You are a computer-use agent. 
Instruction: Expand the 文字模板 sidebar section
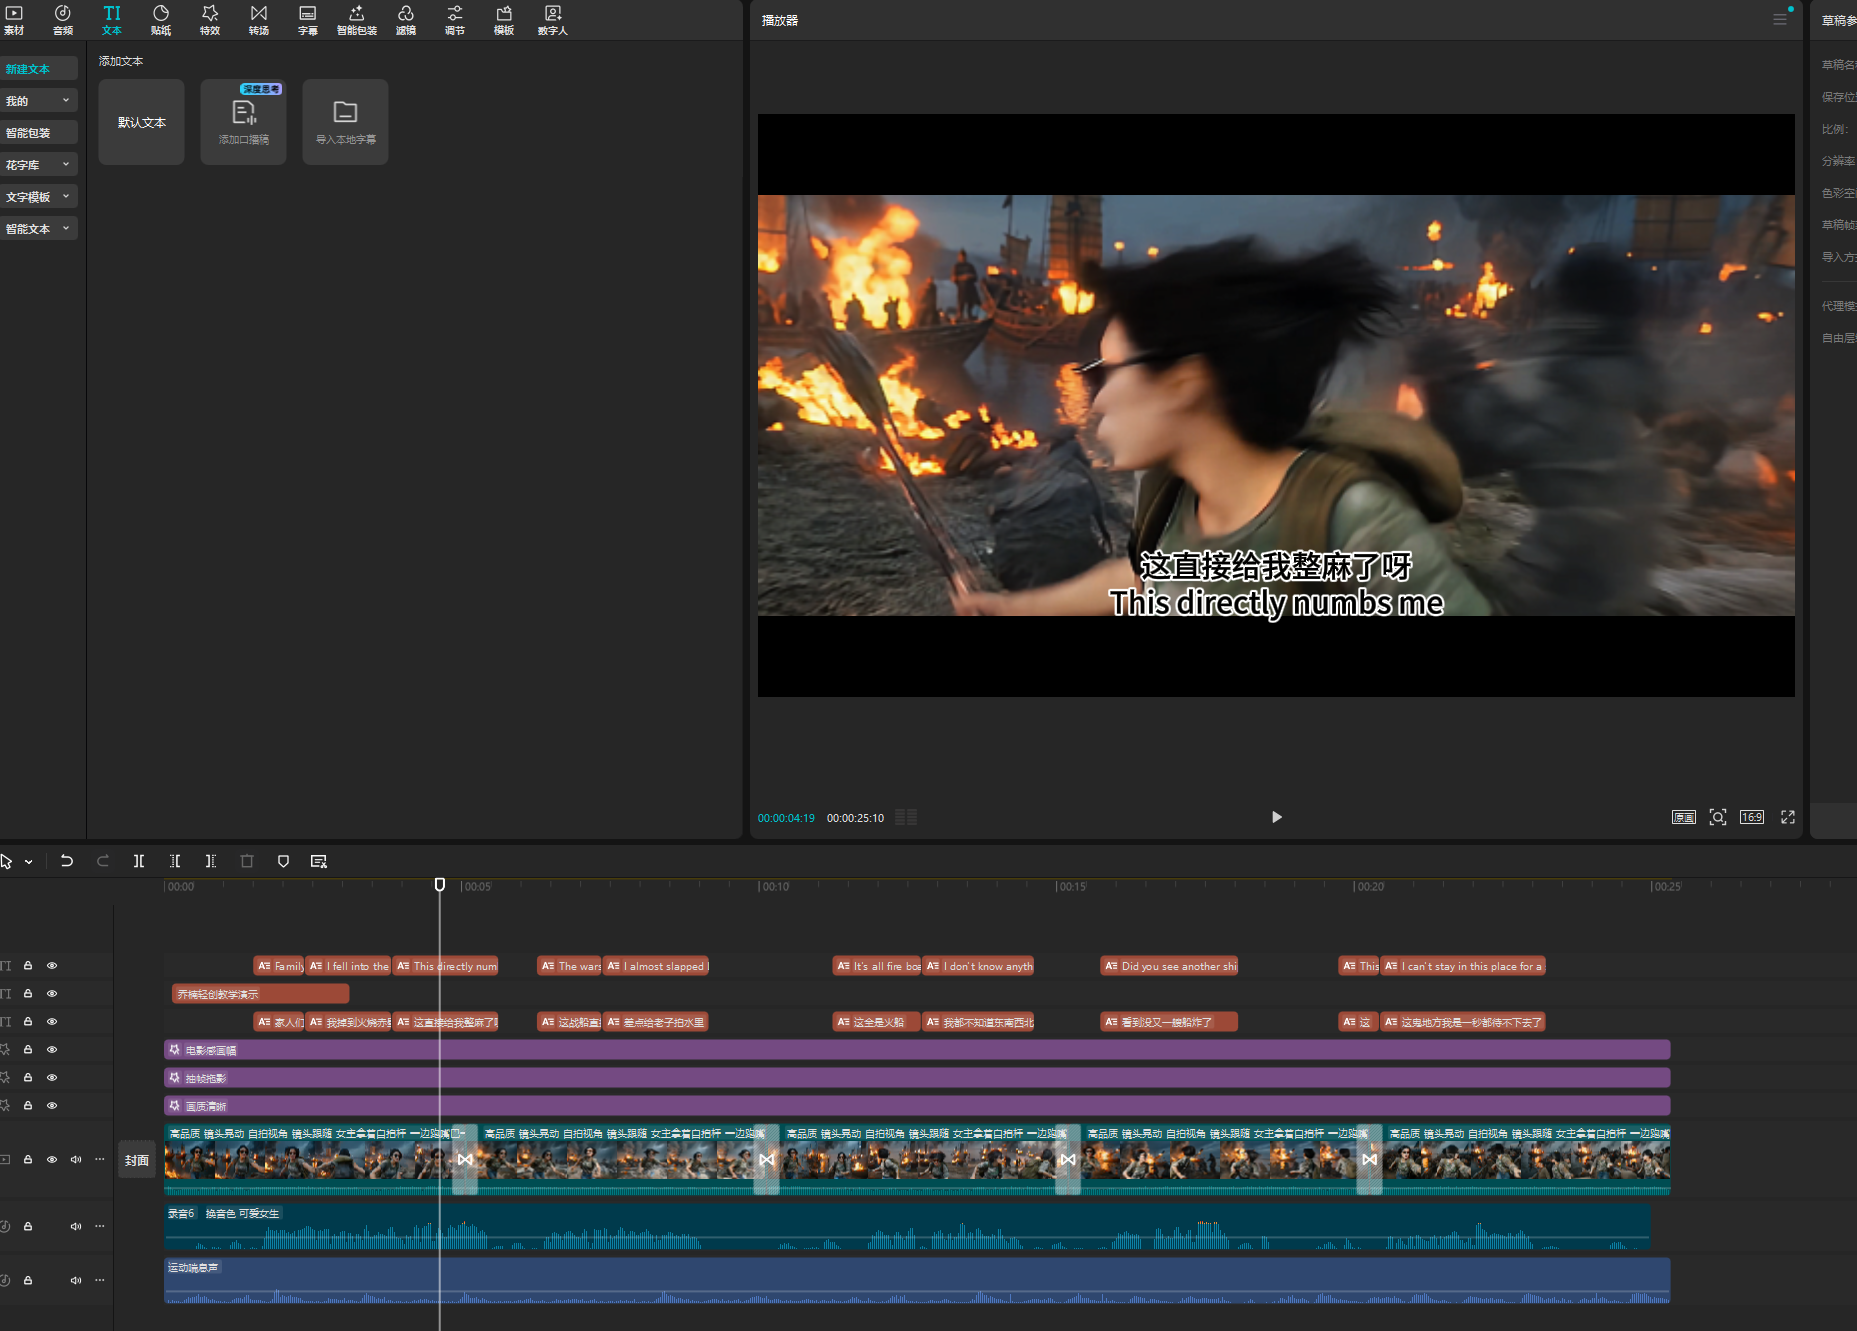(38, 197)
